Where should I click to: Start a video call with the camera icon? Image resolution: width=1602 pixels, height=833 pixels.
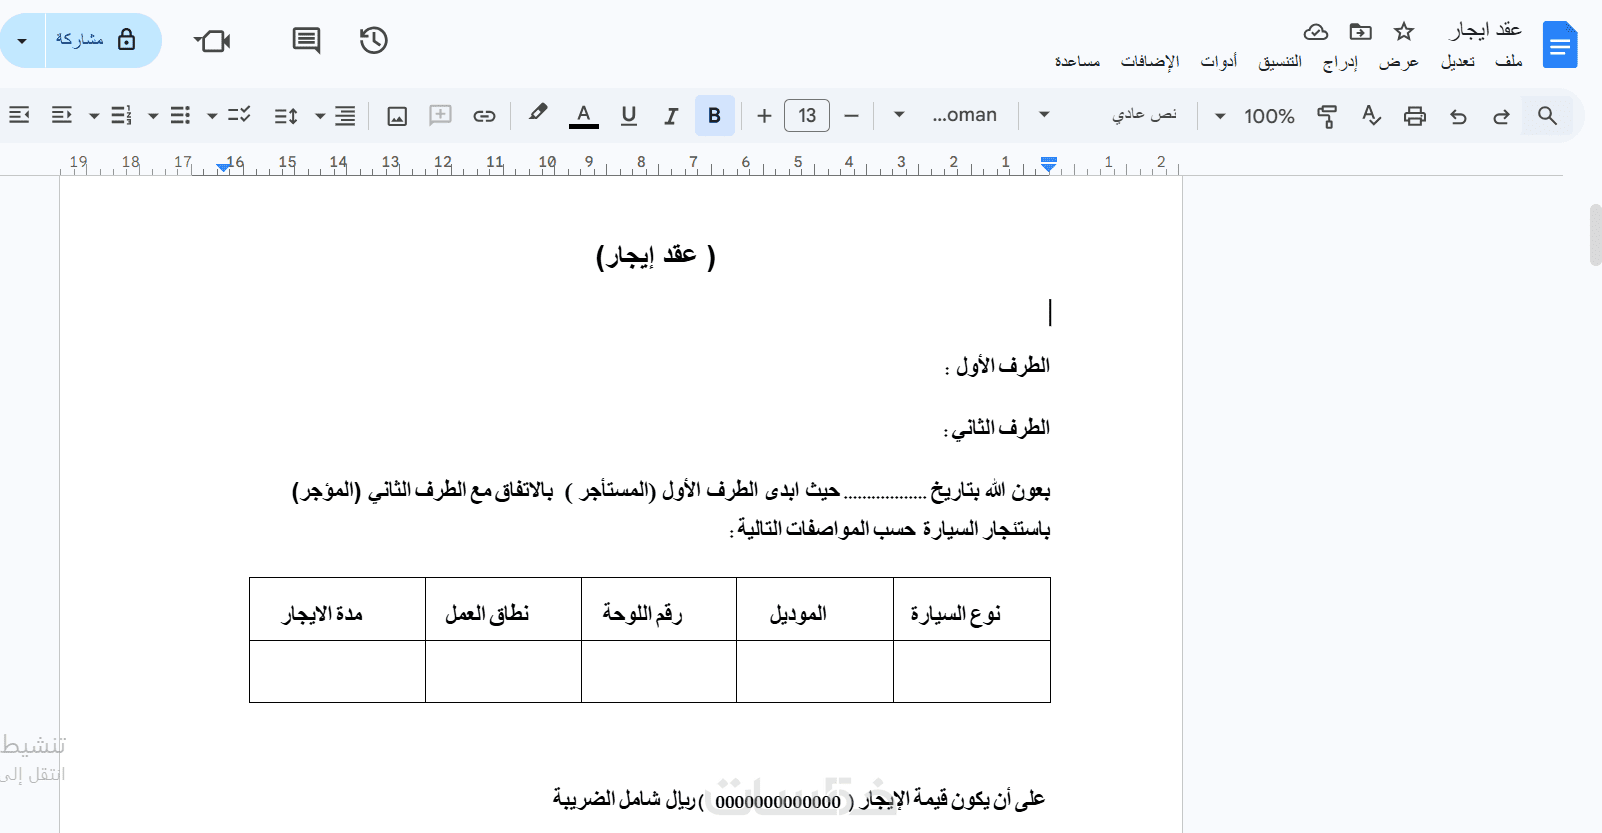coord(212,40)
